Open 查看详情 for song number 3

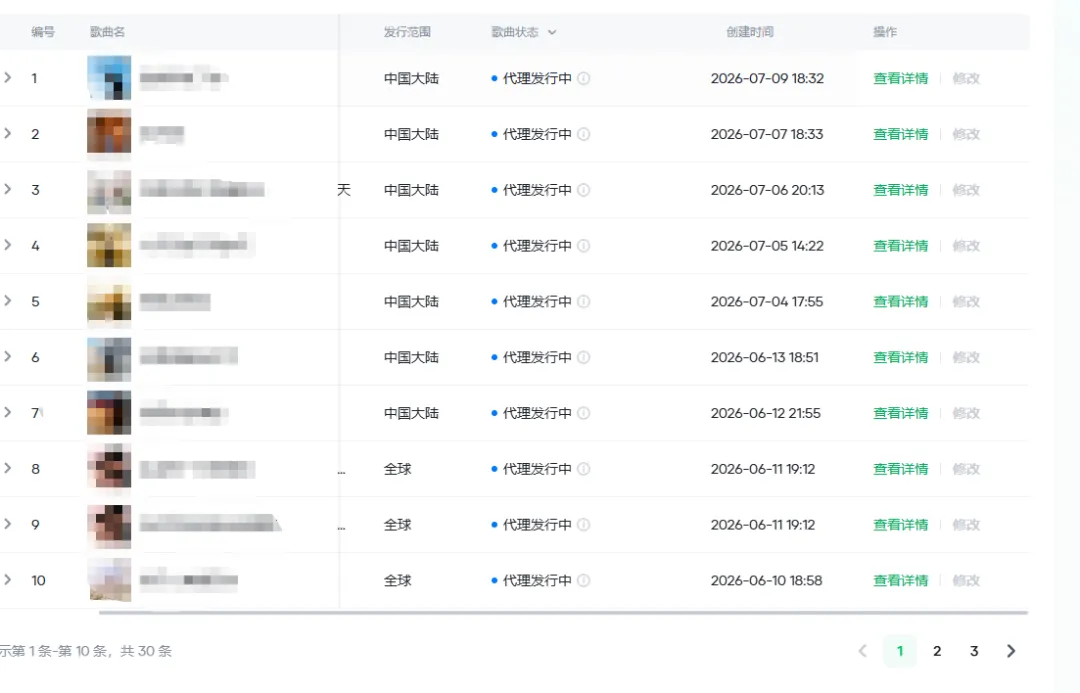pyautogui.click(x=900, y=190)
